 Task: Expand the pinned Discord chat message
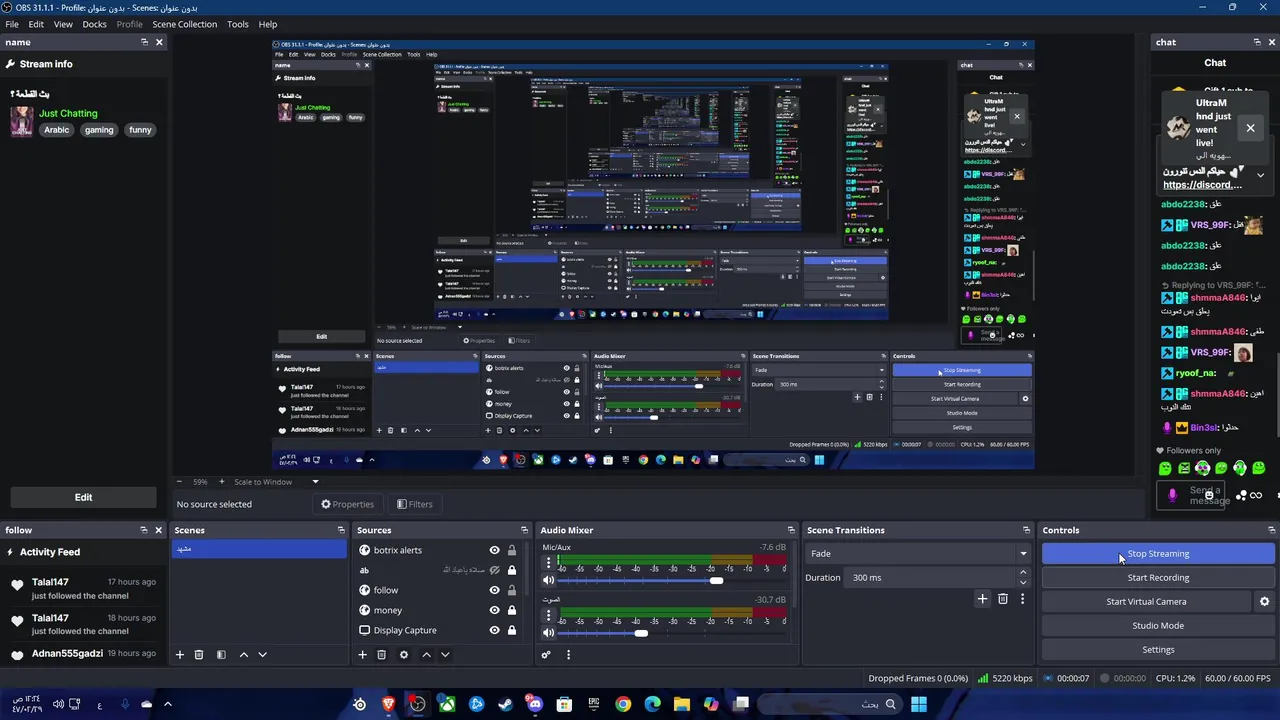pyautogui.click(x=1260, y=176)
